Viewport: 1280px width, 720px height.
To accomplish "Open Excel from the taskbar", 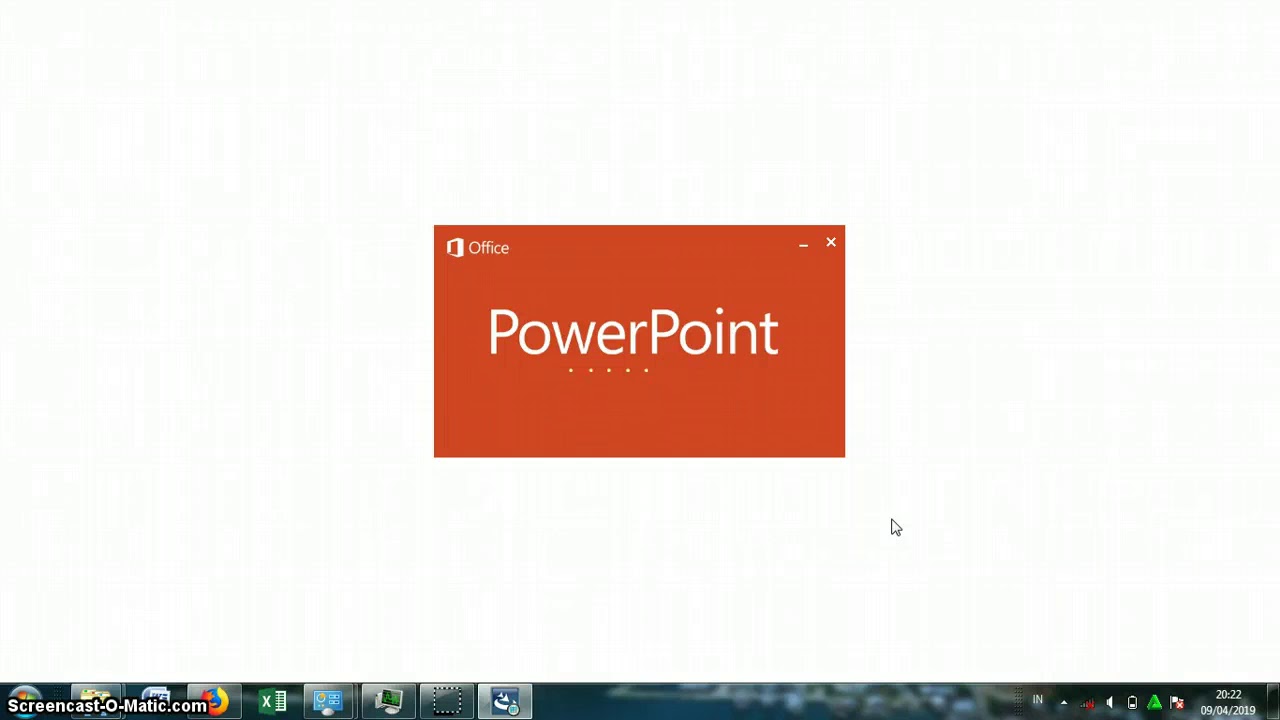I will (x=273, y=701).
